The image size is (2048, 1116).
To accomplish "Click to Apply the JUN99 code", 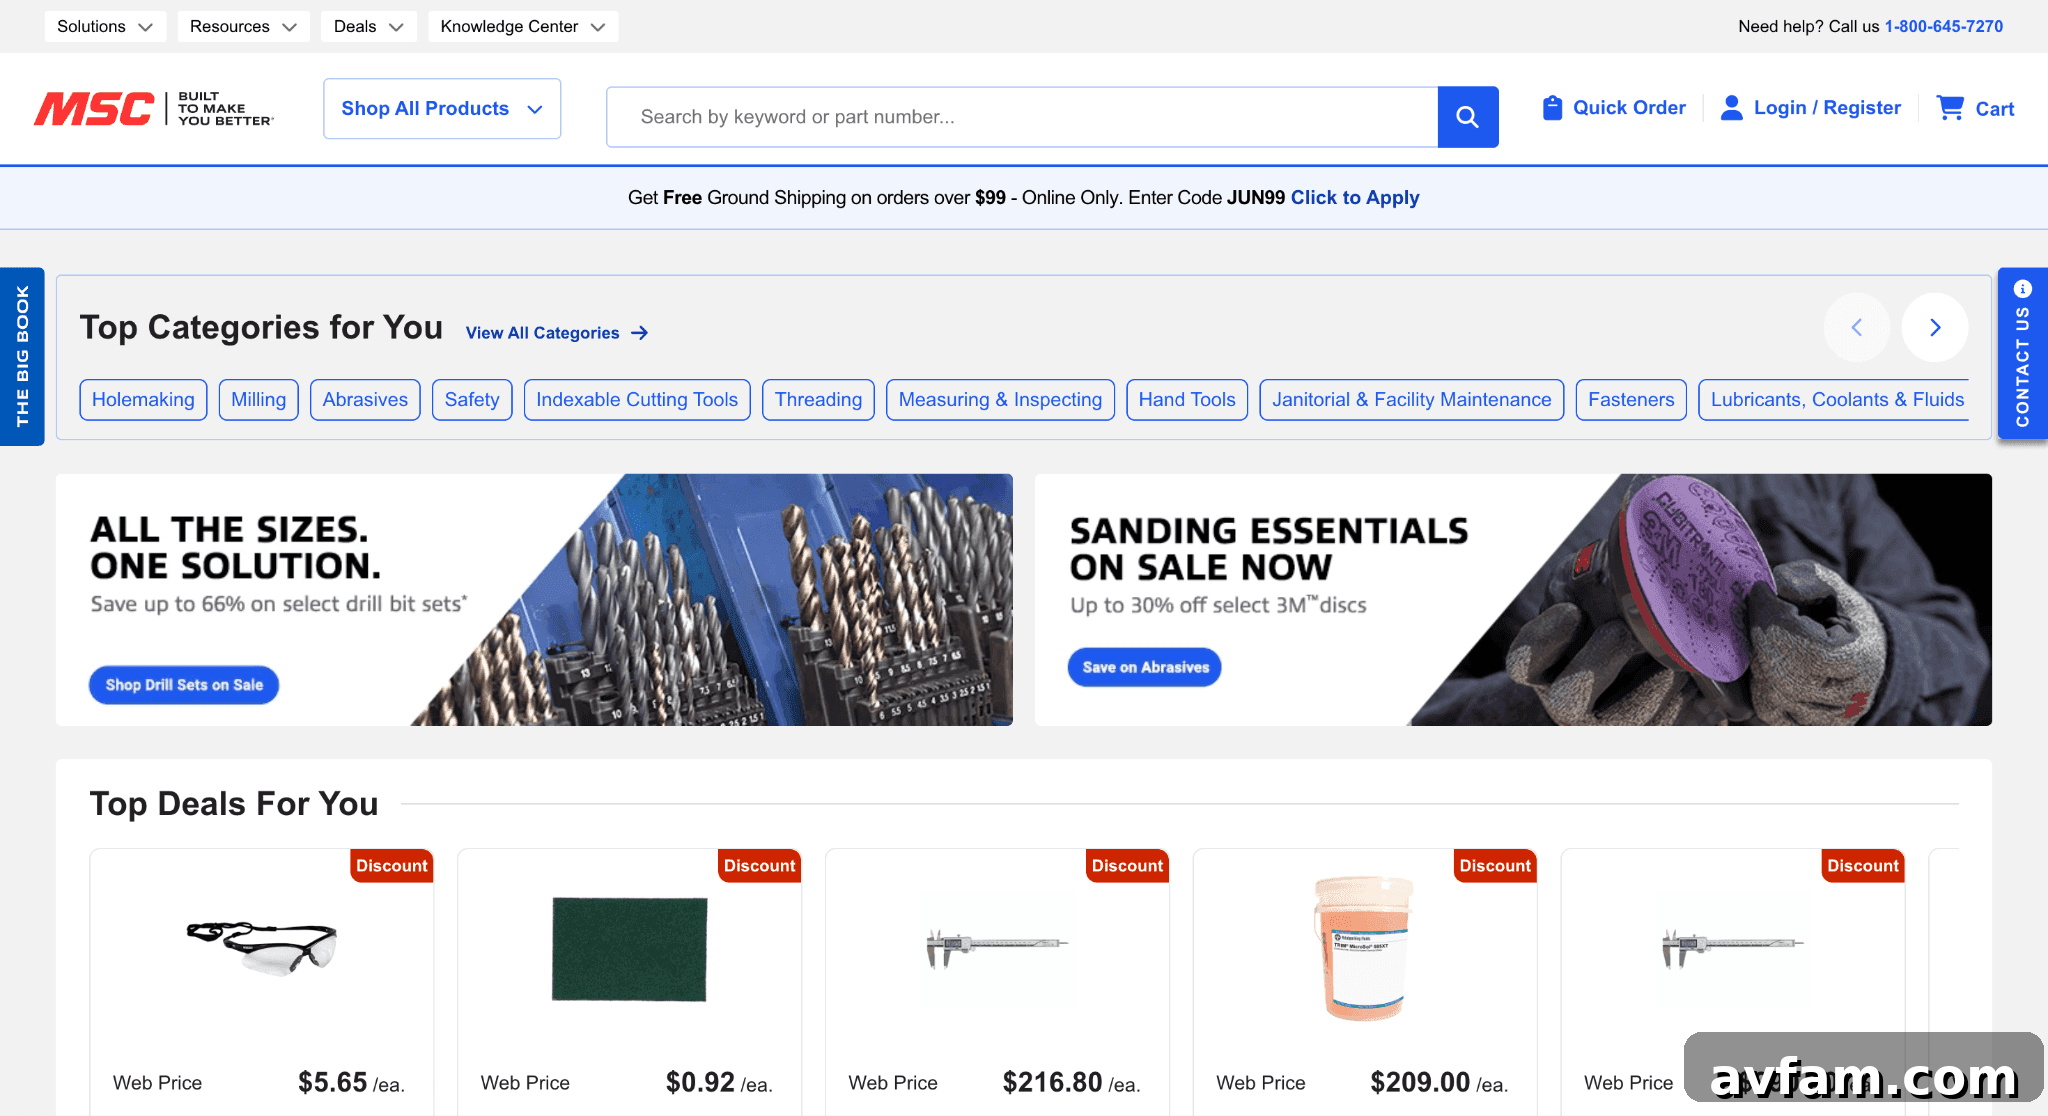I will click(1355, 198).
